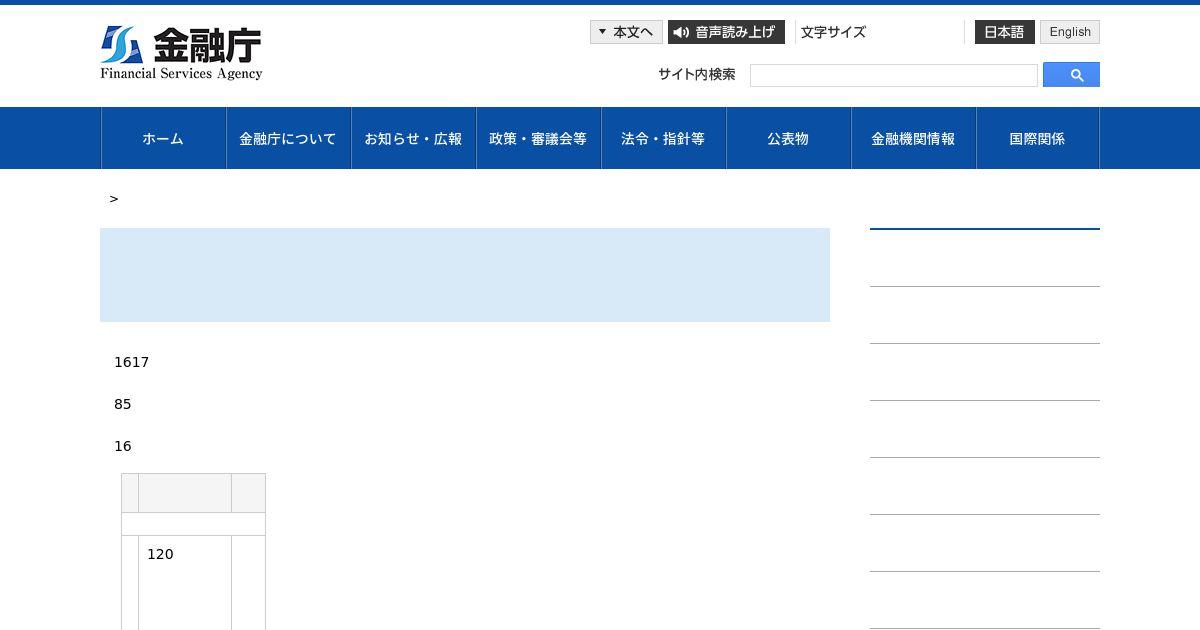The width and height of the screenshot is (1200, 630).
Task: Click the 文字サイズ text size label
Action: coord(833,32)
